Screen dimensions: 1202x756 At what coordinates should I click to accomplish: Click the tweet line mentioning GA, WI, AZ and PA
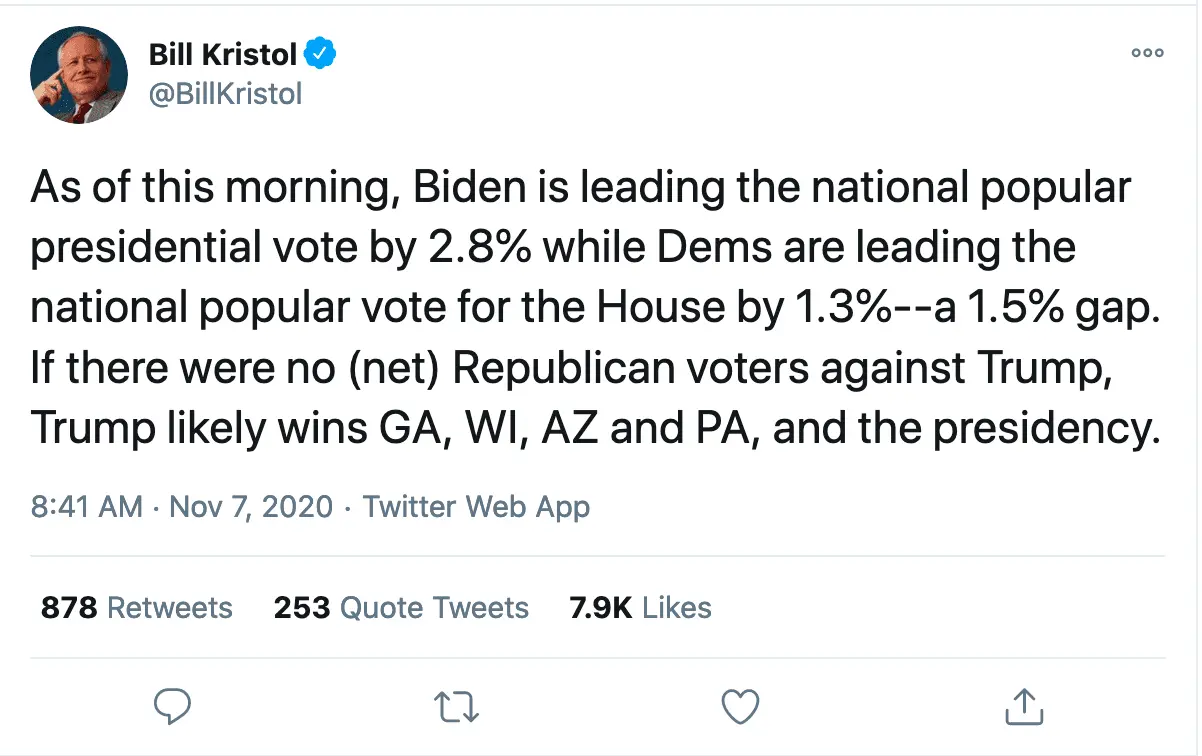tap(595, 429)
